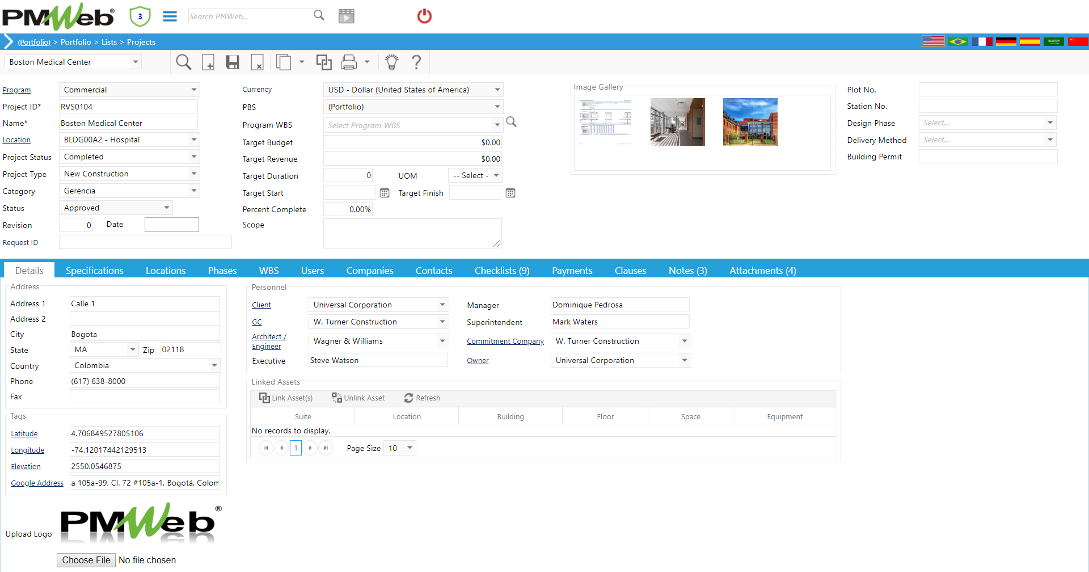
Task: Open the Attachments (4) tab
Action: [x=763, y=271]
